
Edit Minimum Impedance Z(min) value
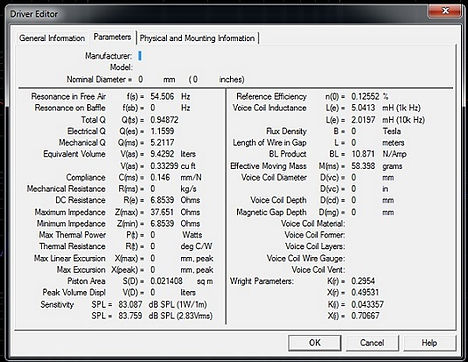162,223
